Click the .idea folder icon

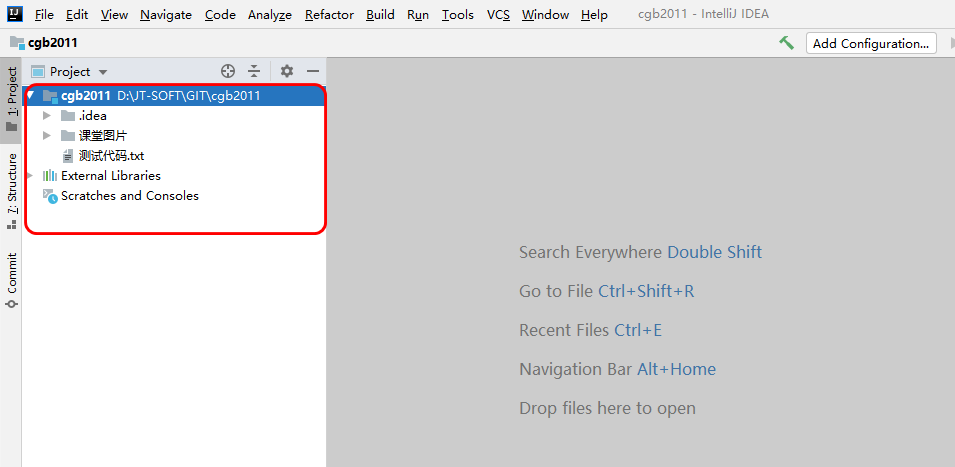(x=68, y=116)
